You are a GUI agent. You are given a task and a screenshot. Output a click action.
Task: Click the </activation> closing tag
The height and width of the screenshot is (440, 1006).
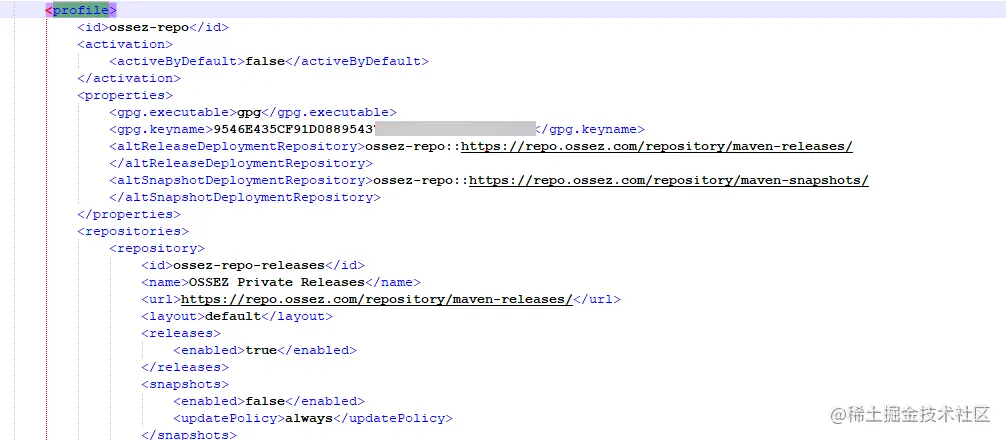click(x=129, y=78)
